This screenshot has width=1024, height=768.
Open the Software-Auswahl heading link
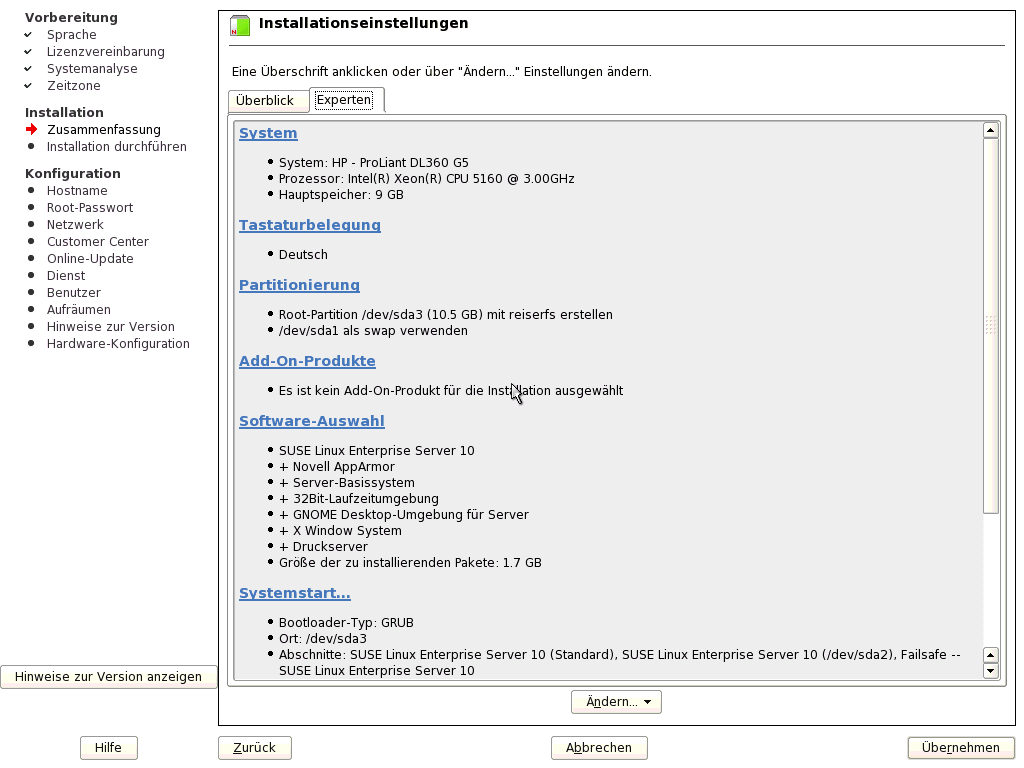pos(312,421)
